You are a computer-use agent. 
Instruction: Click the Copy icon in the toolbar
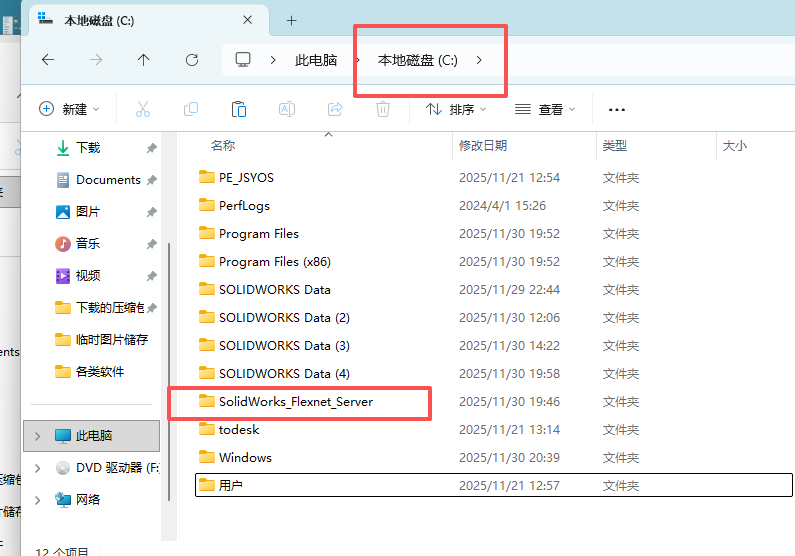point(191,109)
